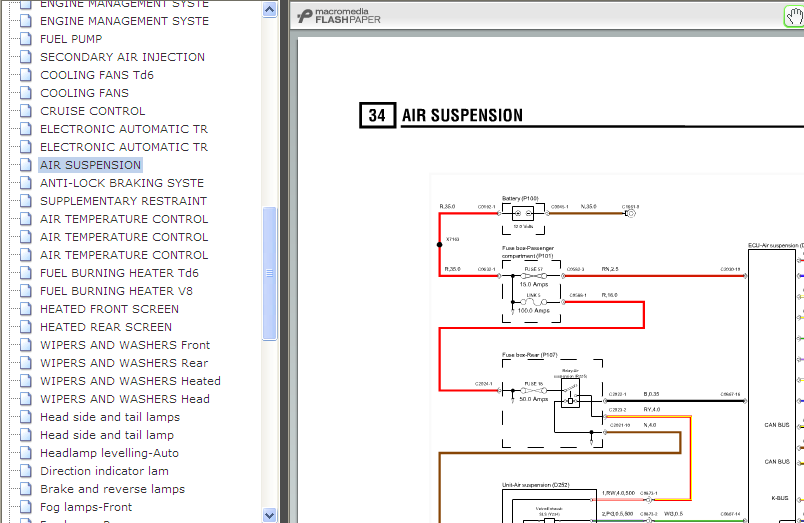Click the page icon beside HEATED REAR SCREEN
Image resolution: width=804 pixels, height=523 pixels.
[26, 327]
